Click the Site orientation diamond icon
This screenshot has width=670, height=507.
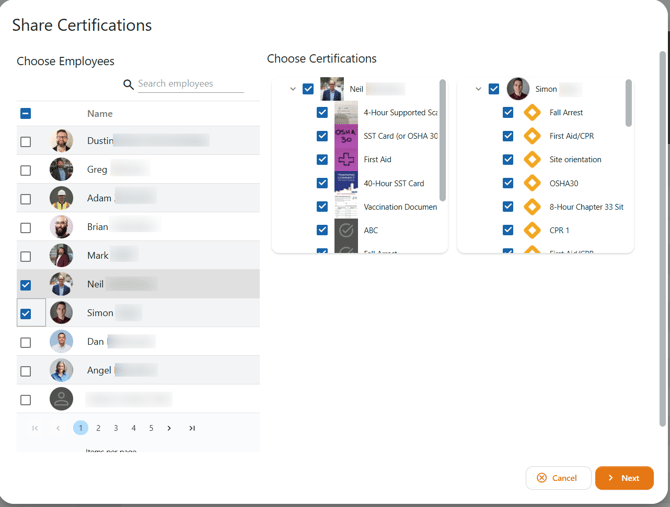(x=532, y=159)
